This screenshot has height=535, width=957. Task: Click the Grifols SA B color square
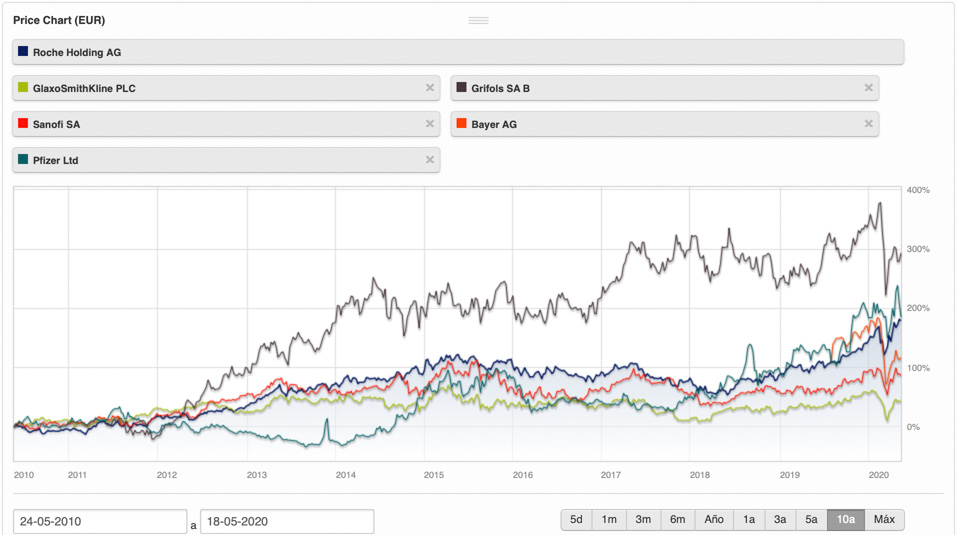click(x=461, y=88)
